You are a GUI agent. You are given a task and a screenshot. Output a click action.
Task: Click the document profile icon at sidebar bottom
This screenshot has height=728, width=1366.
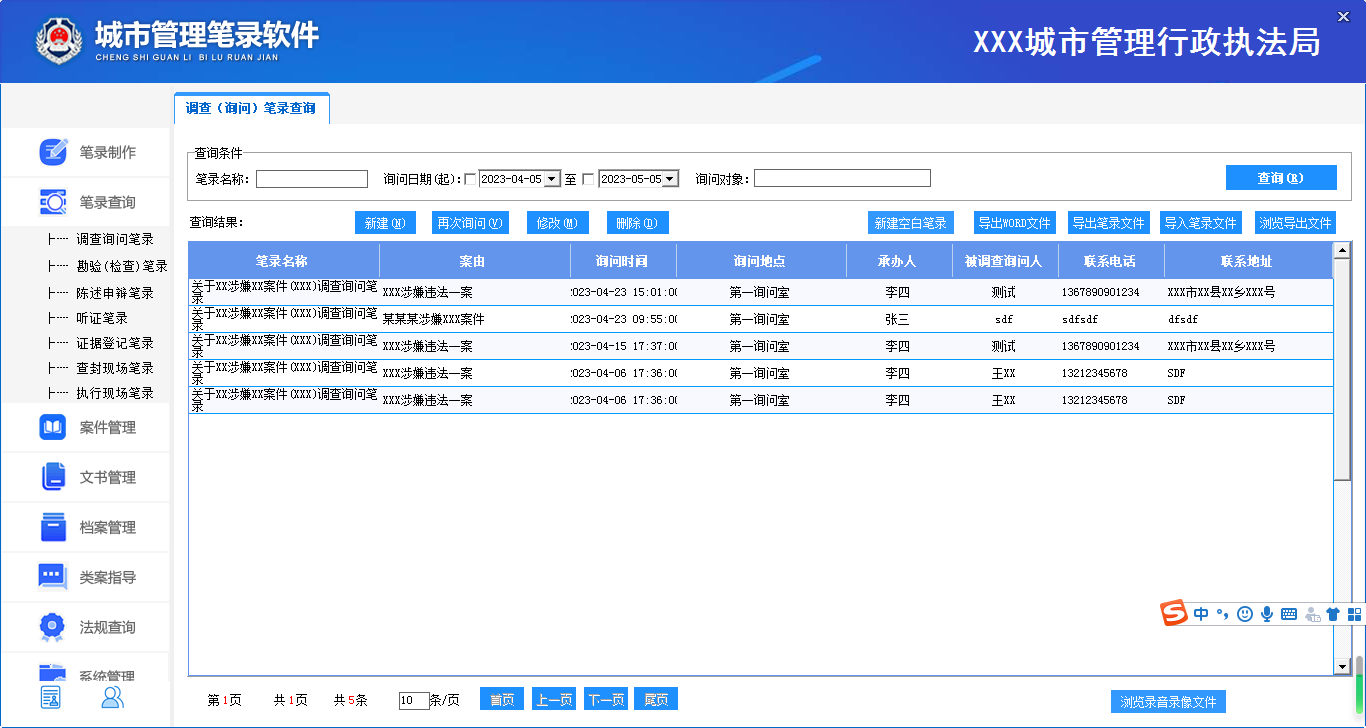51,697
